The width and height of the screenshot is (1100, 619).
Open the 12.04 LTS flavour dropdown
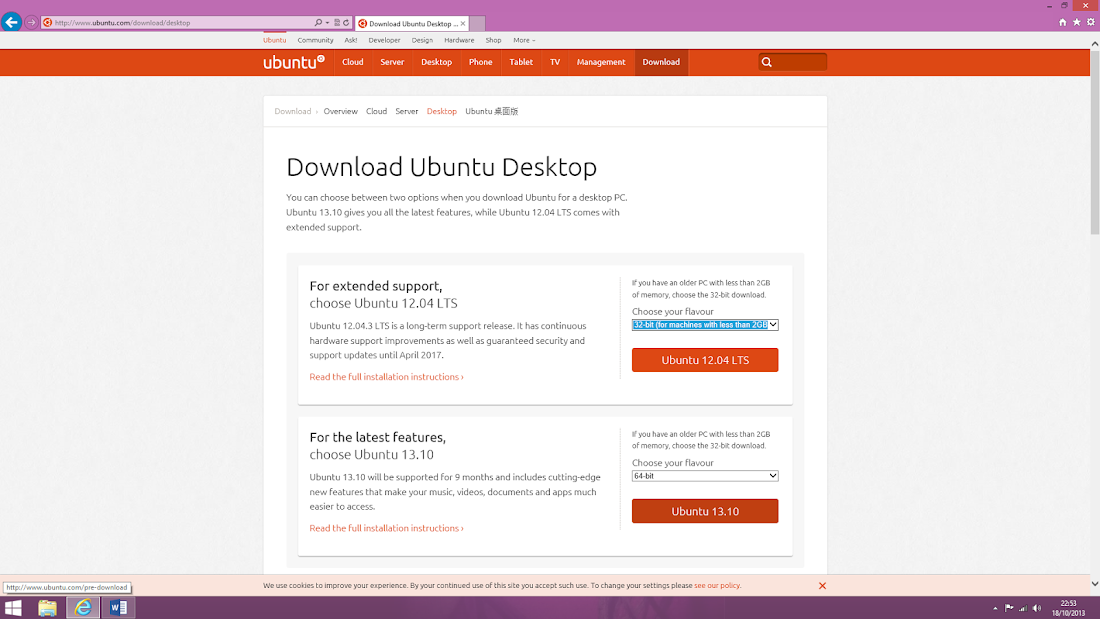coord(705,325)
